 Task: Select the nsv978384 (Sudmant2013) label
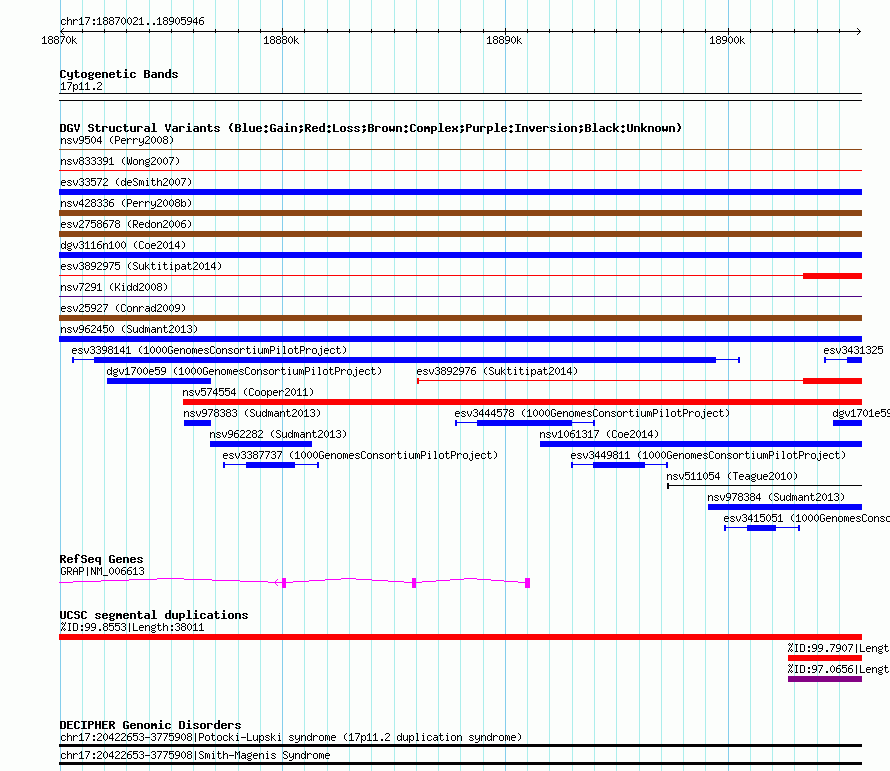[x=776, y=497]
